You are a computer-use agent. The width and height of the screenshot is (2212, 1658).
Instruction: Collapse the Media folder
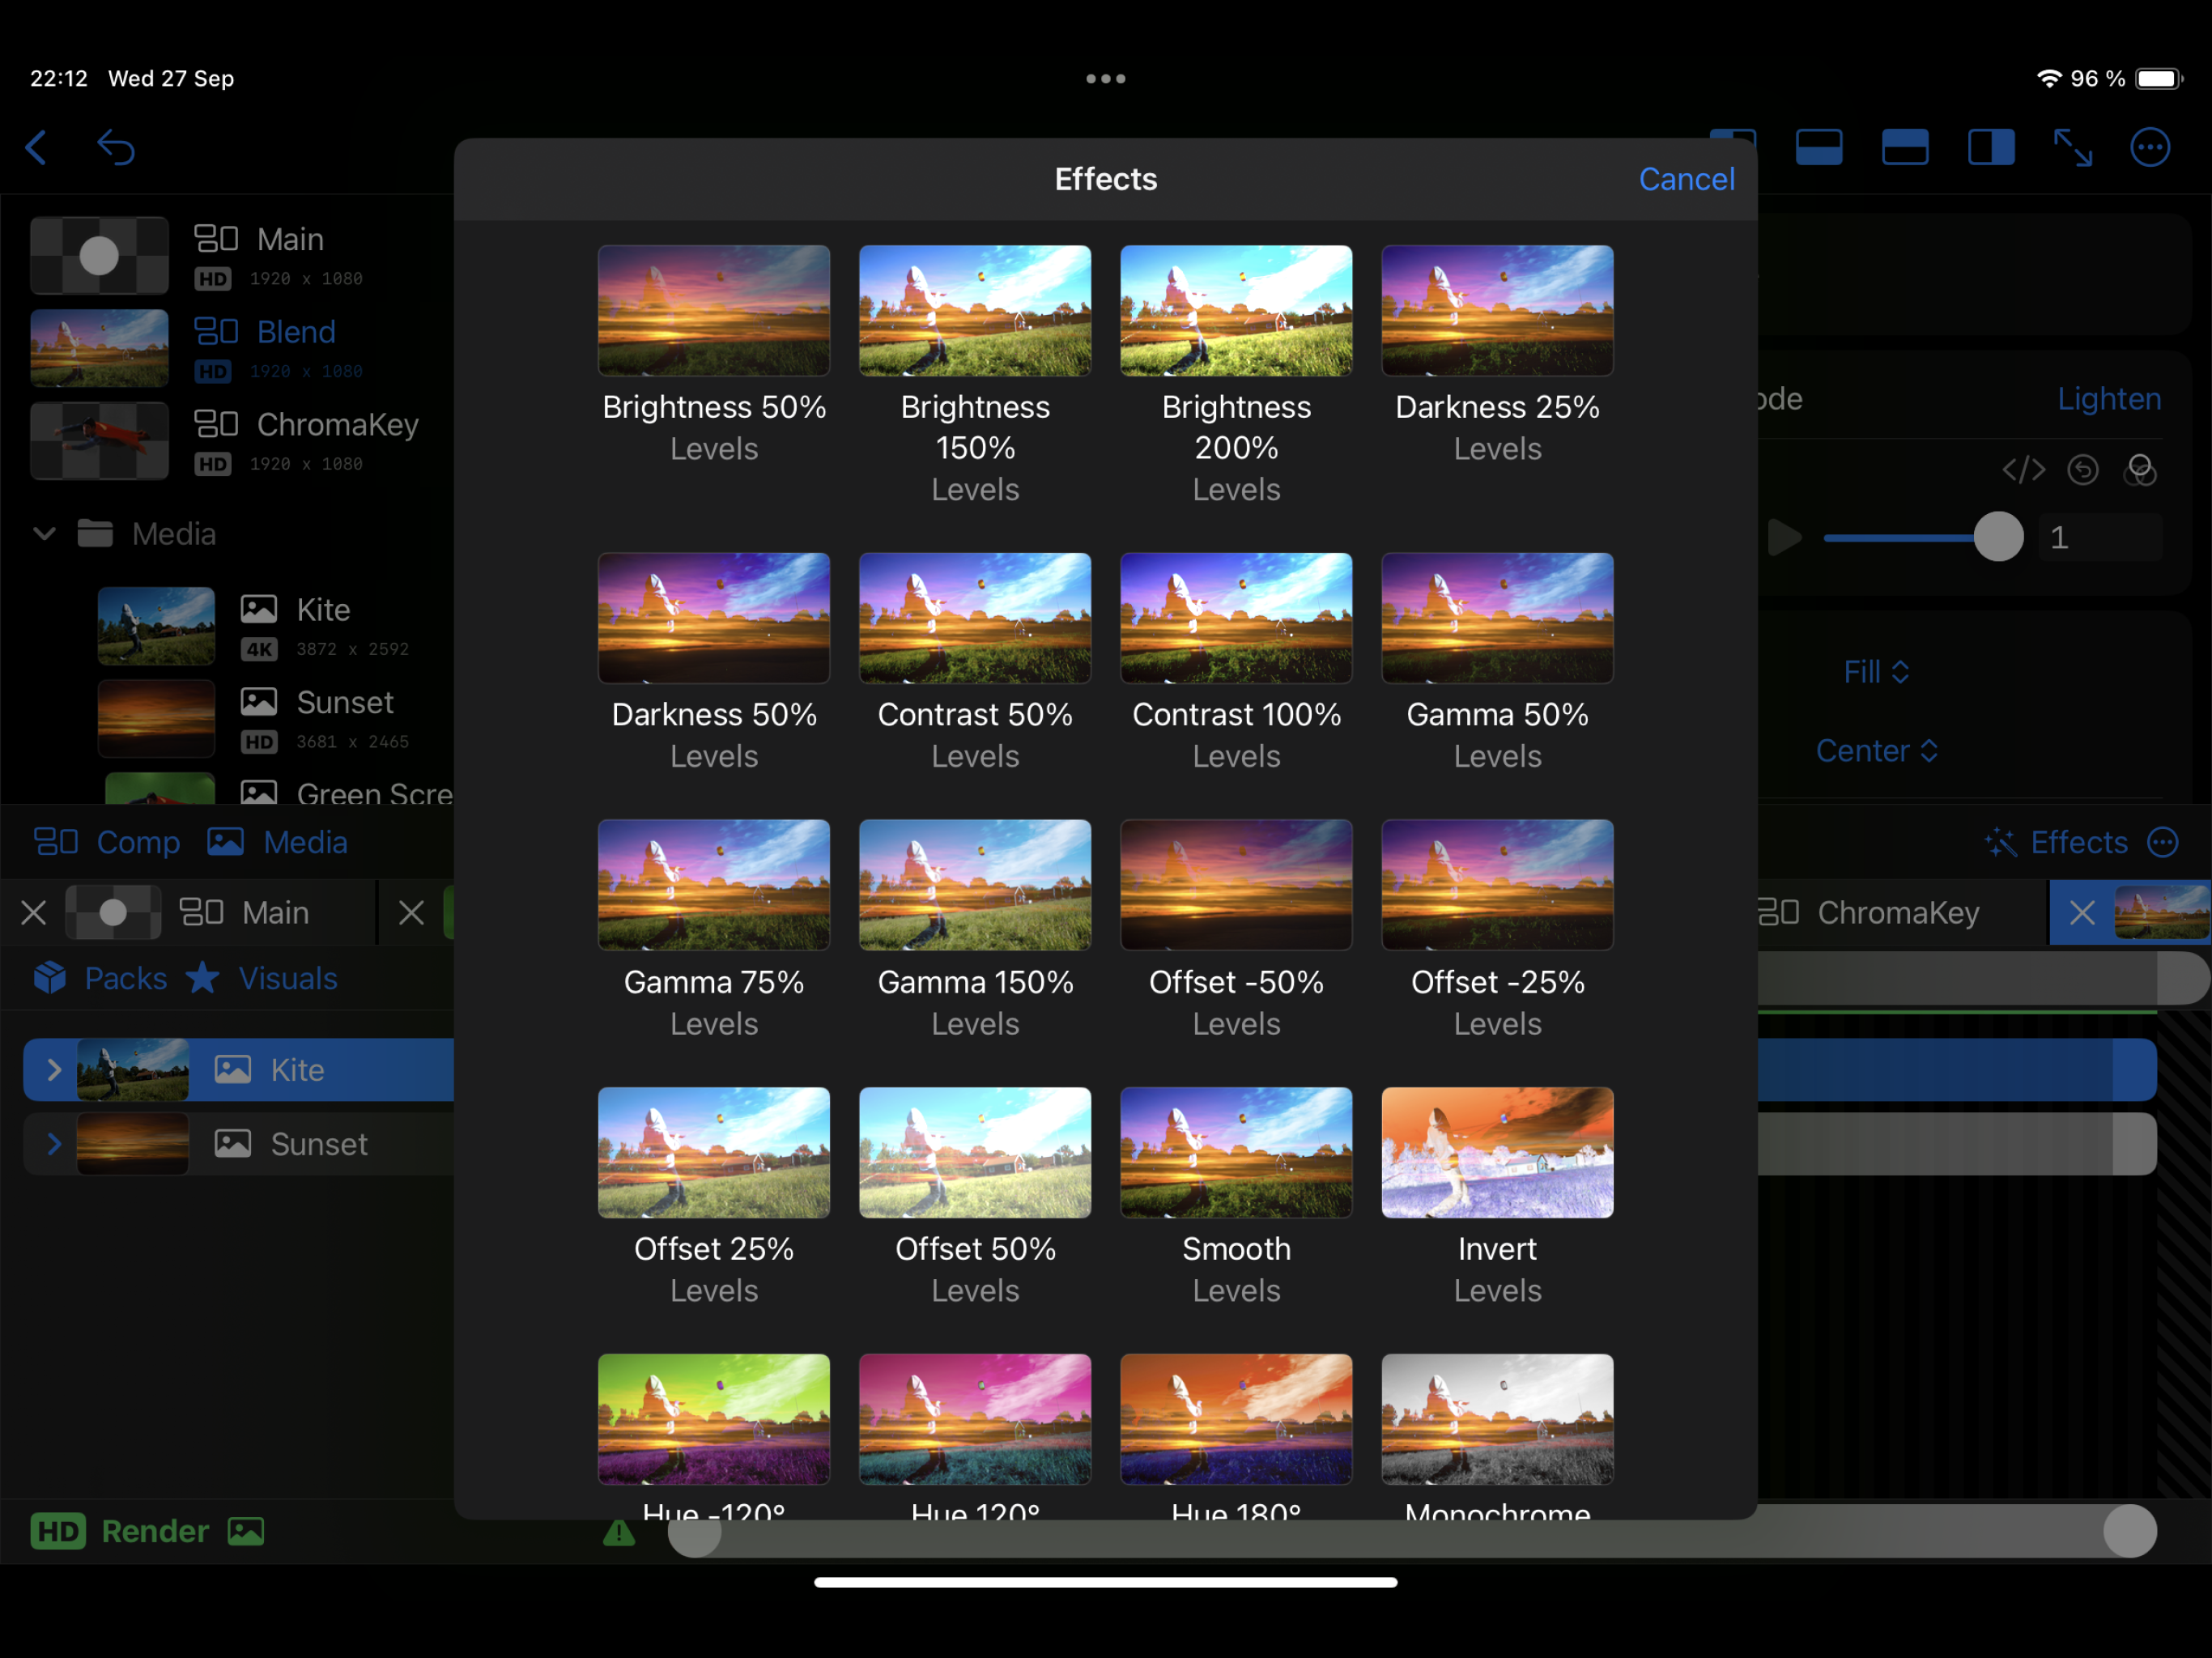44,534
